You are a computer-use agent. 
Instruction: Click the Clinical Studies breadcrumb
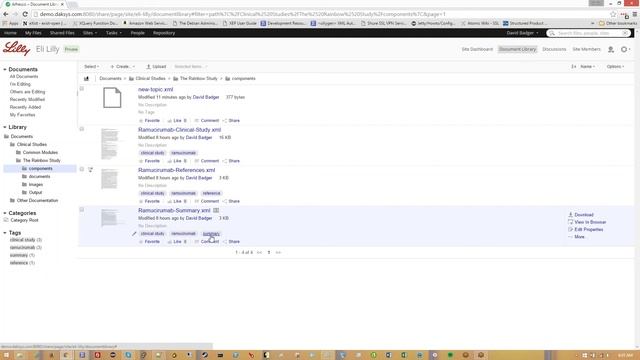pos(150,79)
